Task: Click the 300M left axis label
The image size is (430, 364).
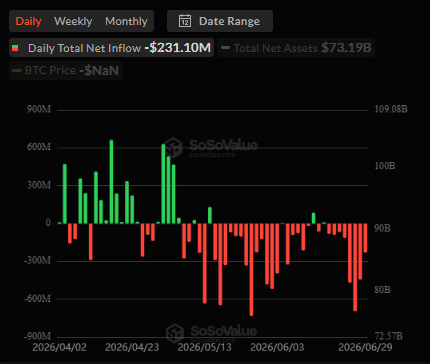Action: (x=39, y=185)
